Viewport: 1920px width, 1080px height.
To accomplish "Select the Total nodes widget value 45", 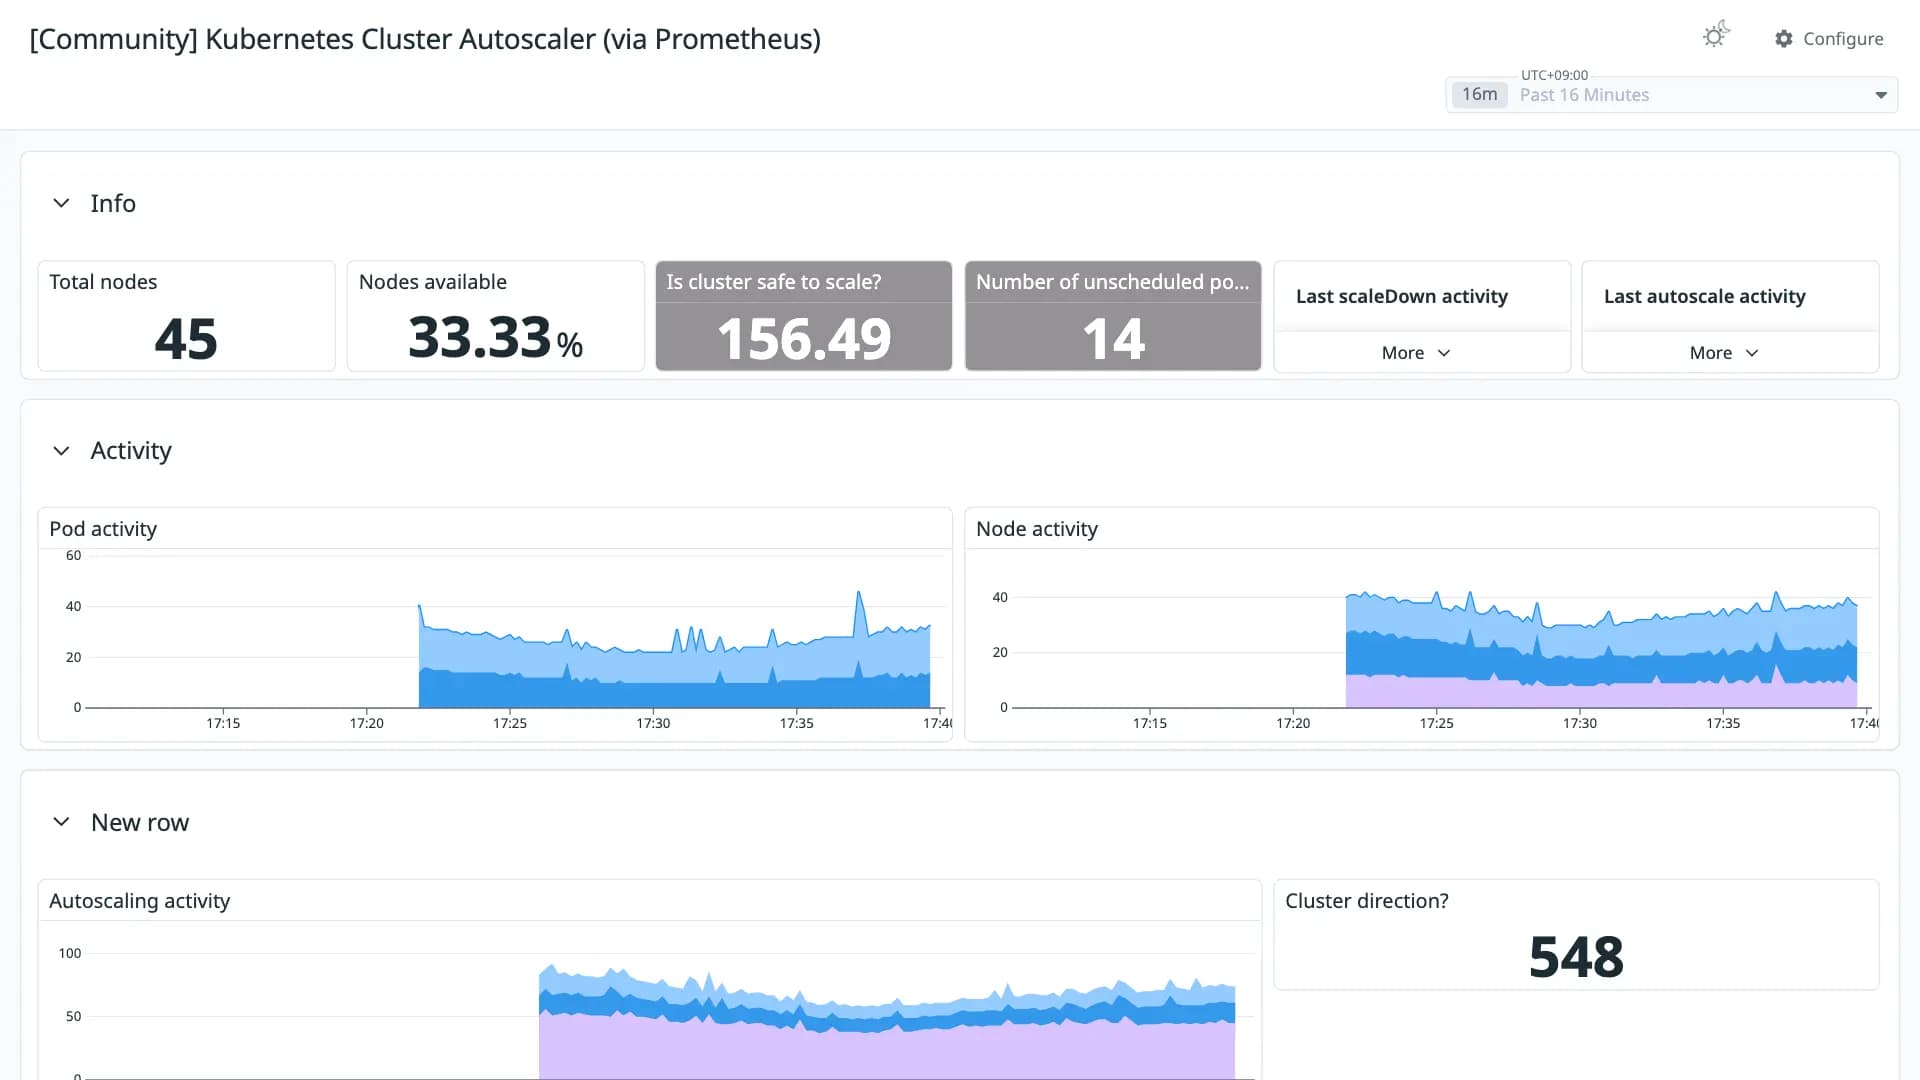I will (x=186, y=339).
